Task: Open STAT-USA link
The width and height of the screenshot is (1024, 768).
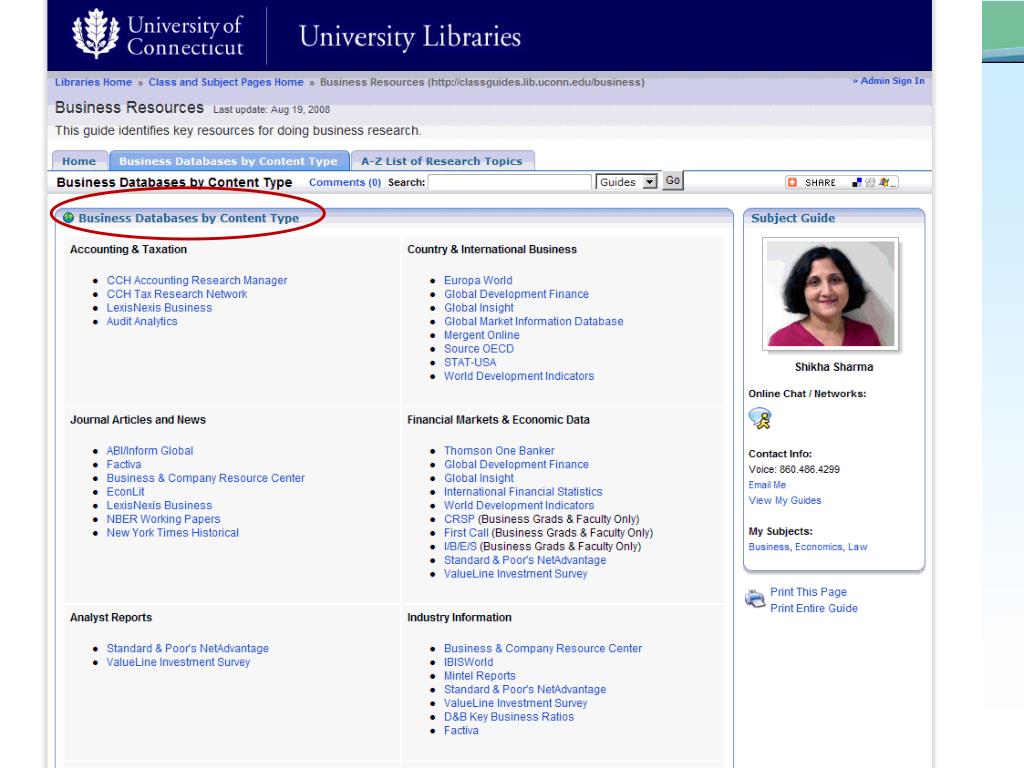Action: pos(470,362)
